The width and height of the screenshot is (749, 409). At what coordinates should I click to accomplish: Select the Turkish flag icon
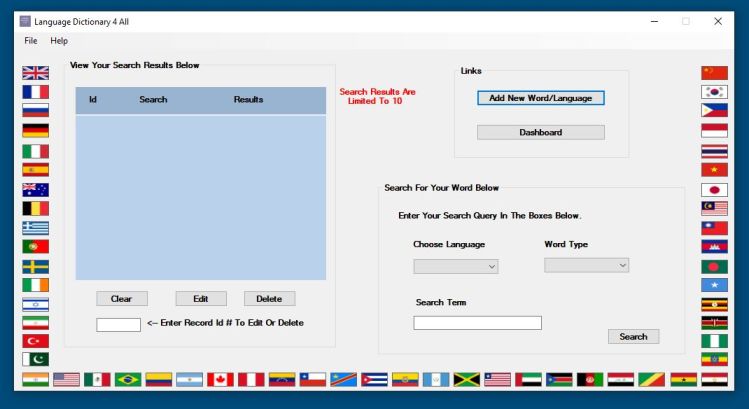coord(35,340)
